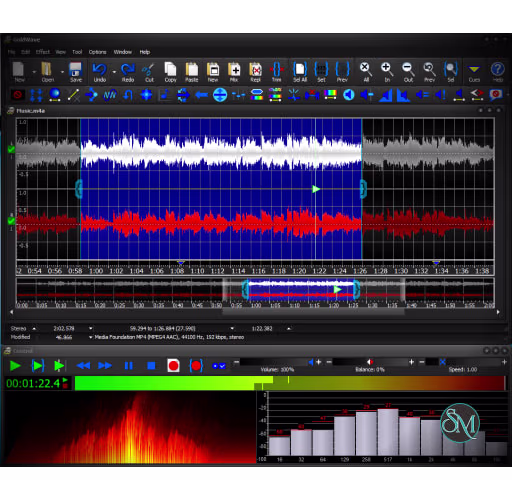Click red circle stop effect icon
The height and width of the screenshot is (500, 512).
point(17,95)
